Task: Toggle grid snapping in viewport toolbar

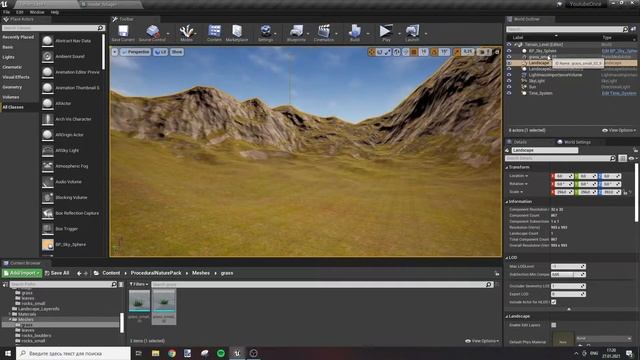Action: 414,52
